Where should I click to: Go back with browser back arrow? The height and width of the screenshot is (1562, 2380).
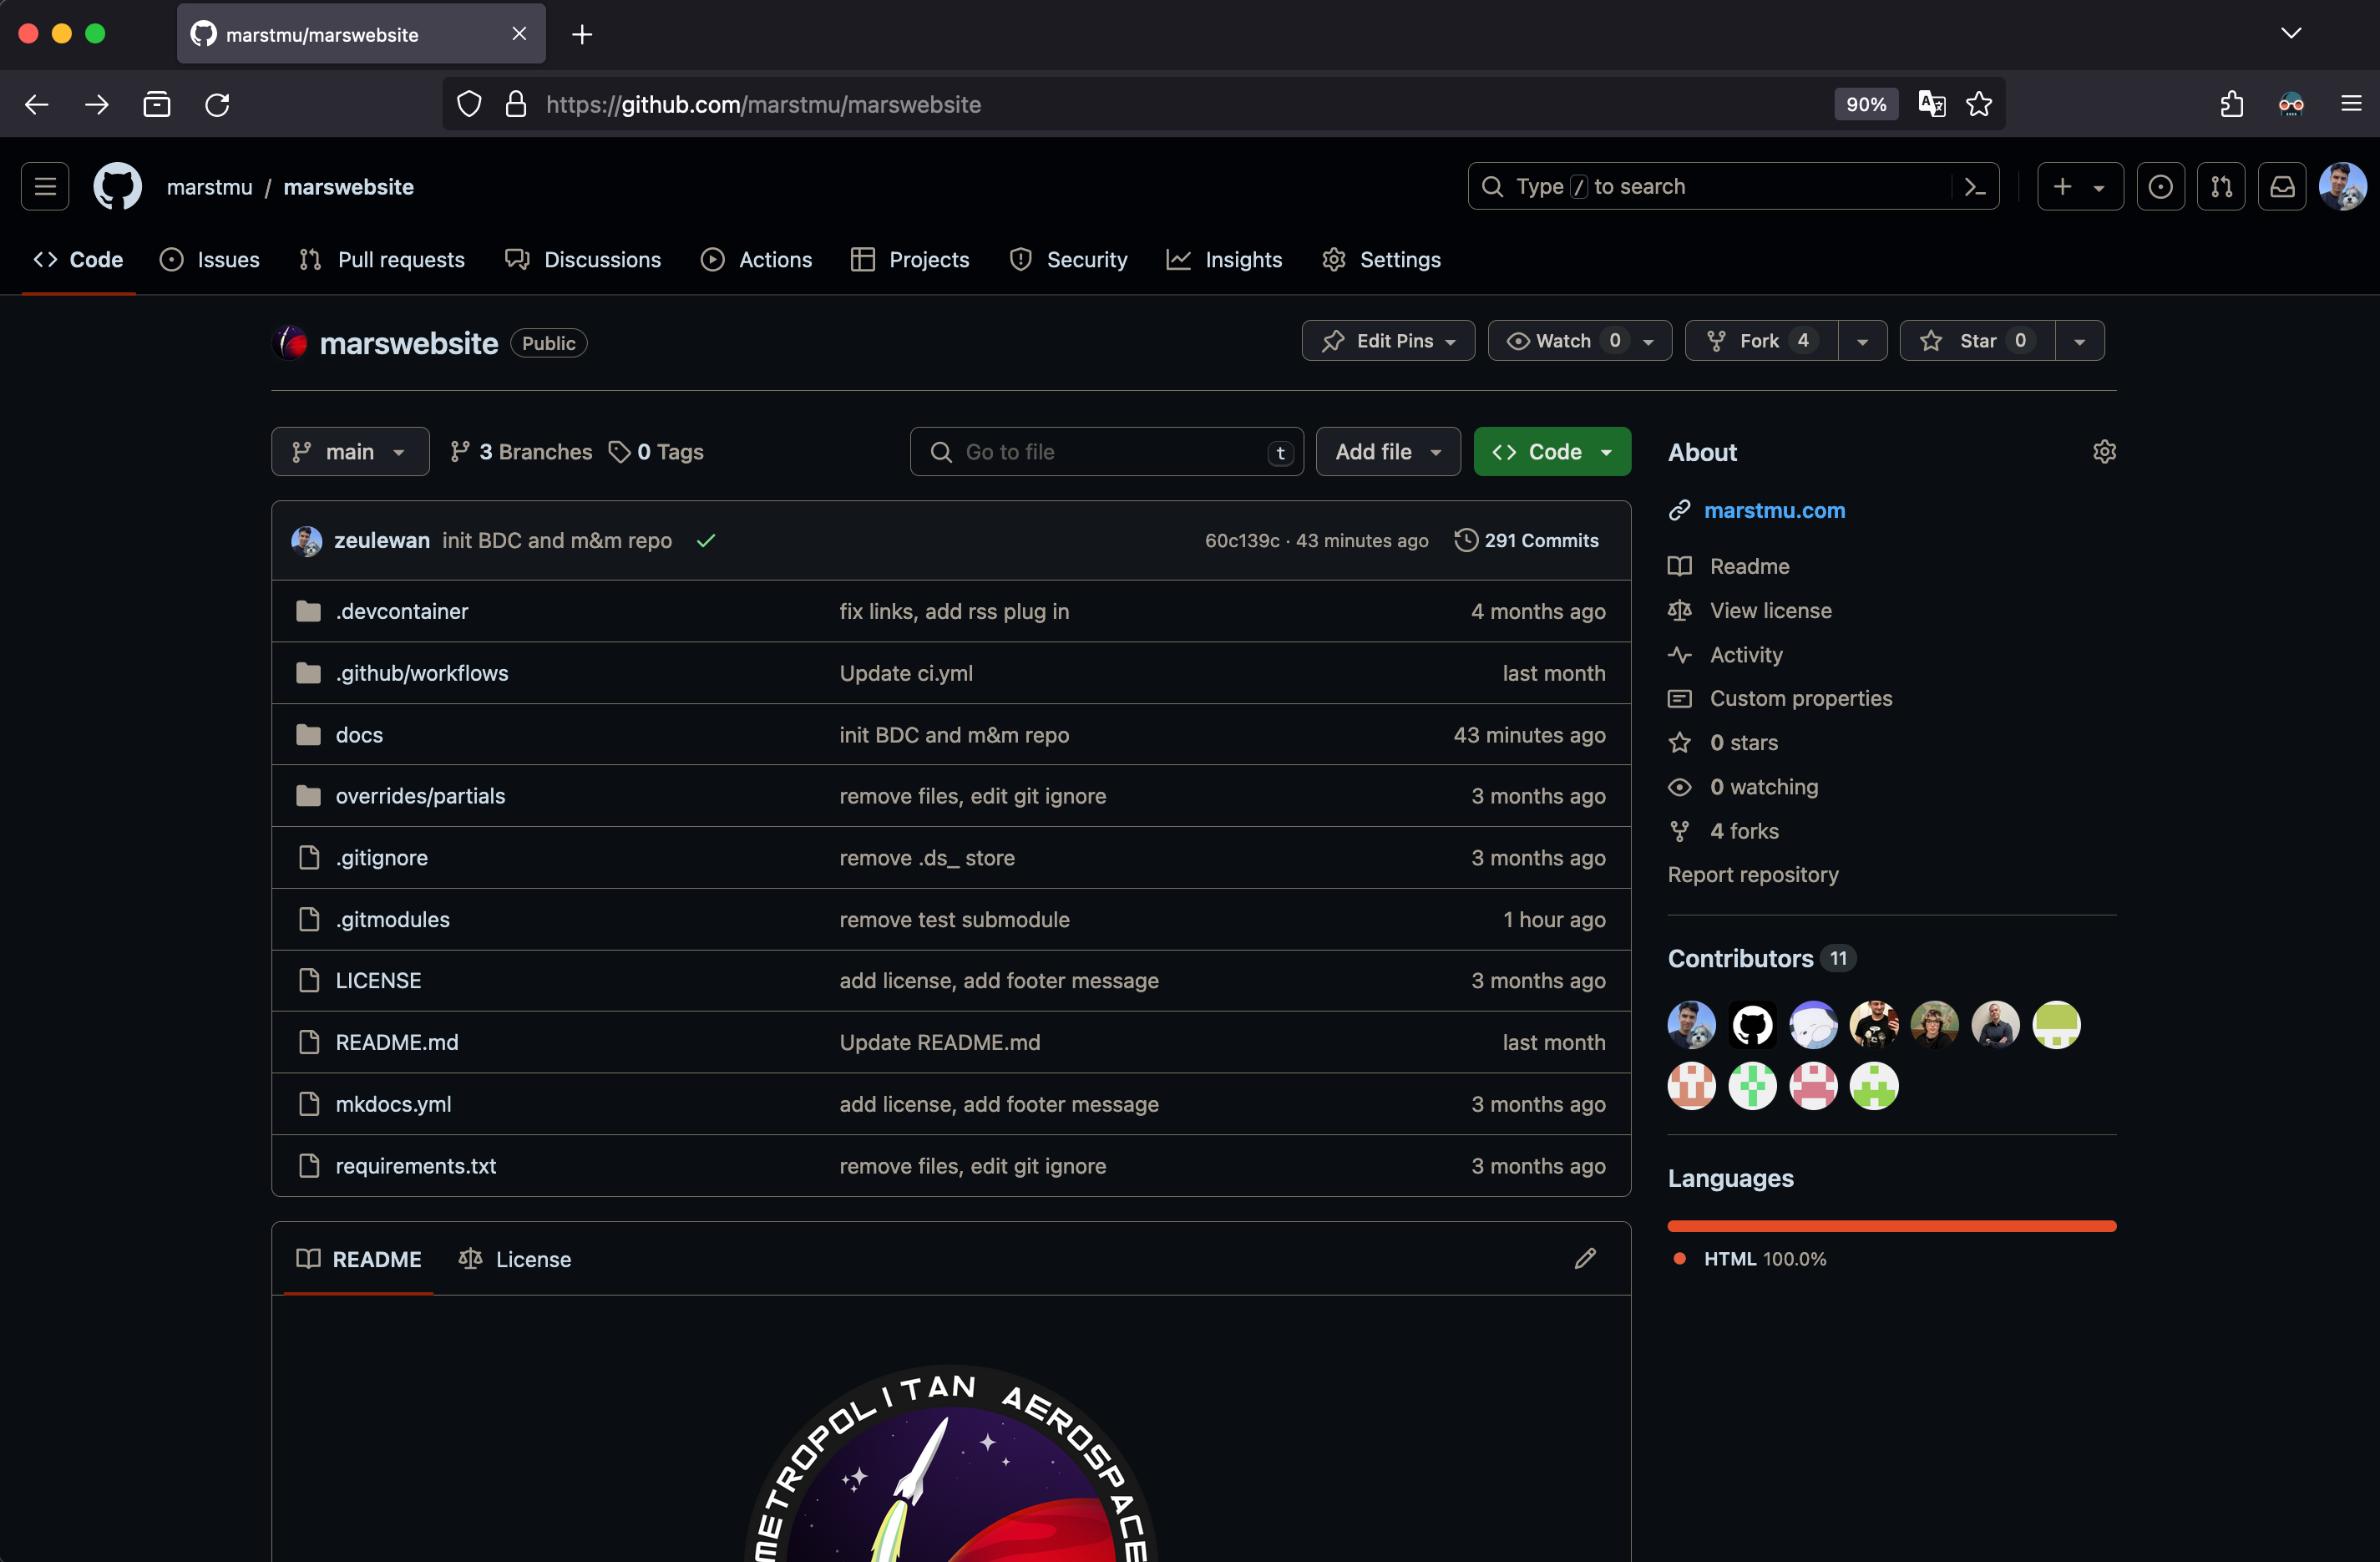click(x=37, y=104)
